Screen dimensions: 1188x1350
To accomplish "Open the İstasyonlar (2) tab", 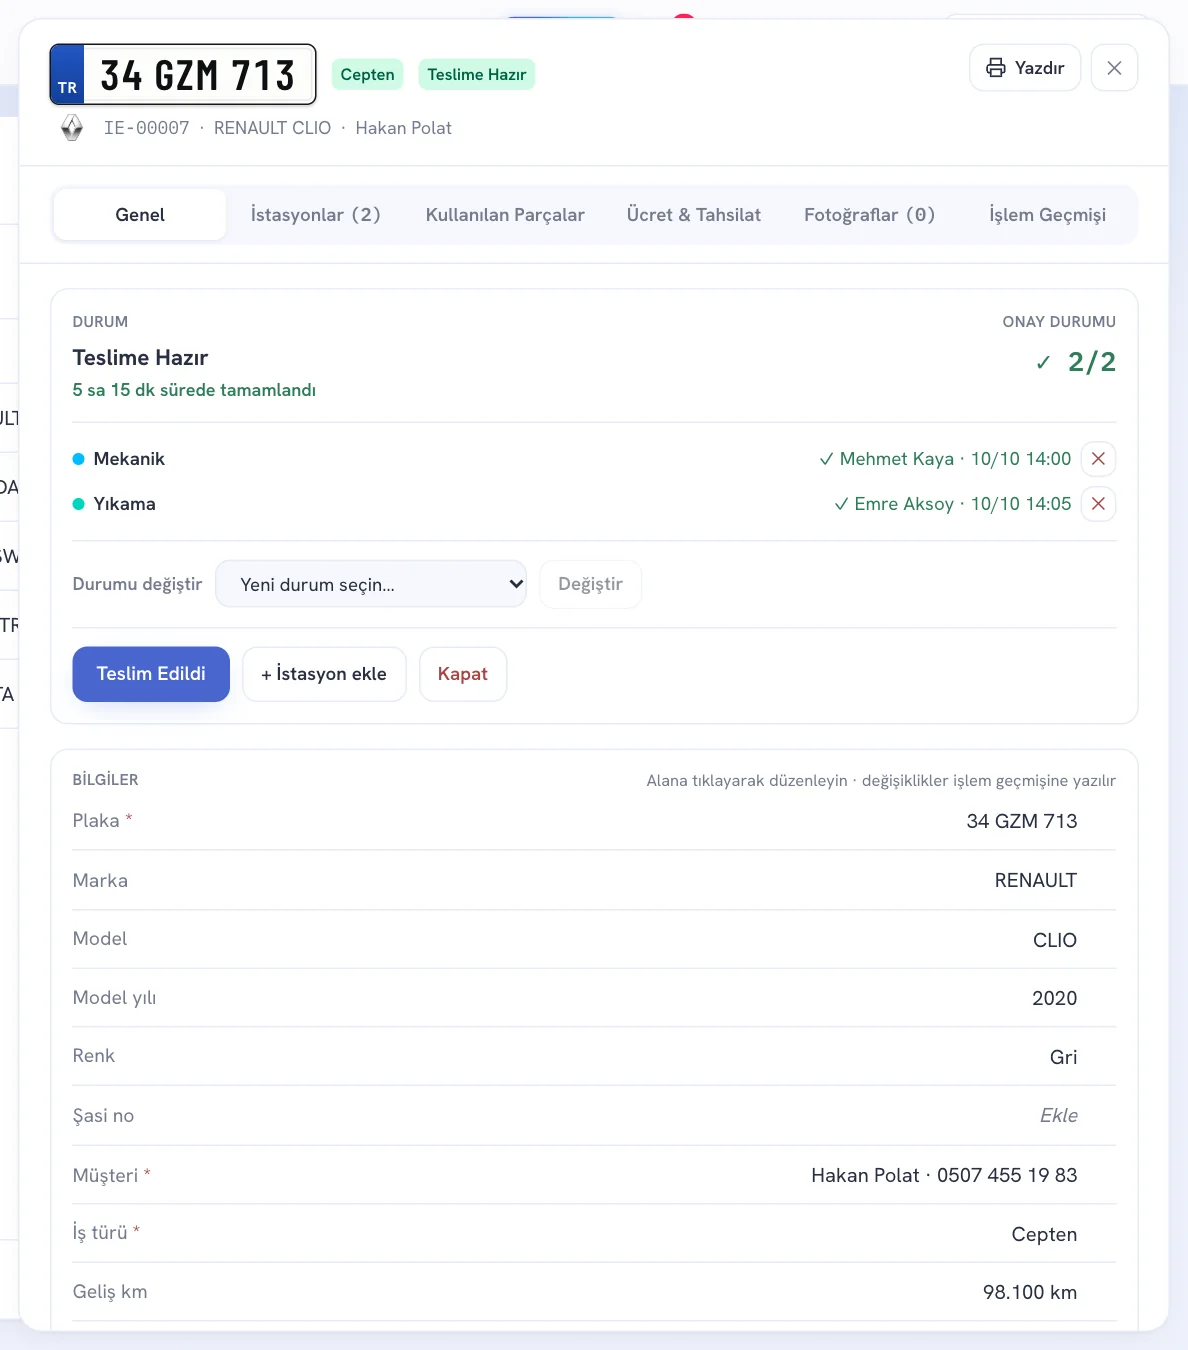I will coord(315,215).
